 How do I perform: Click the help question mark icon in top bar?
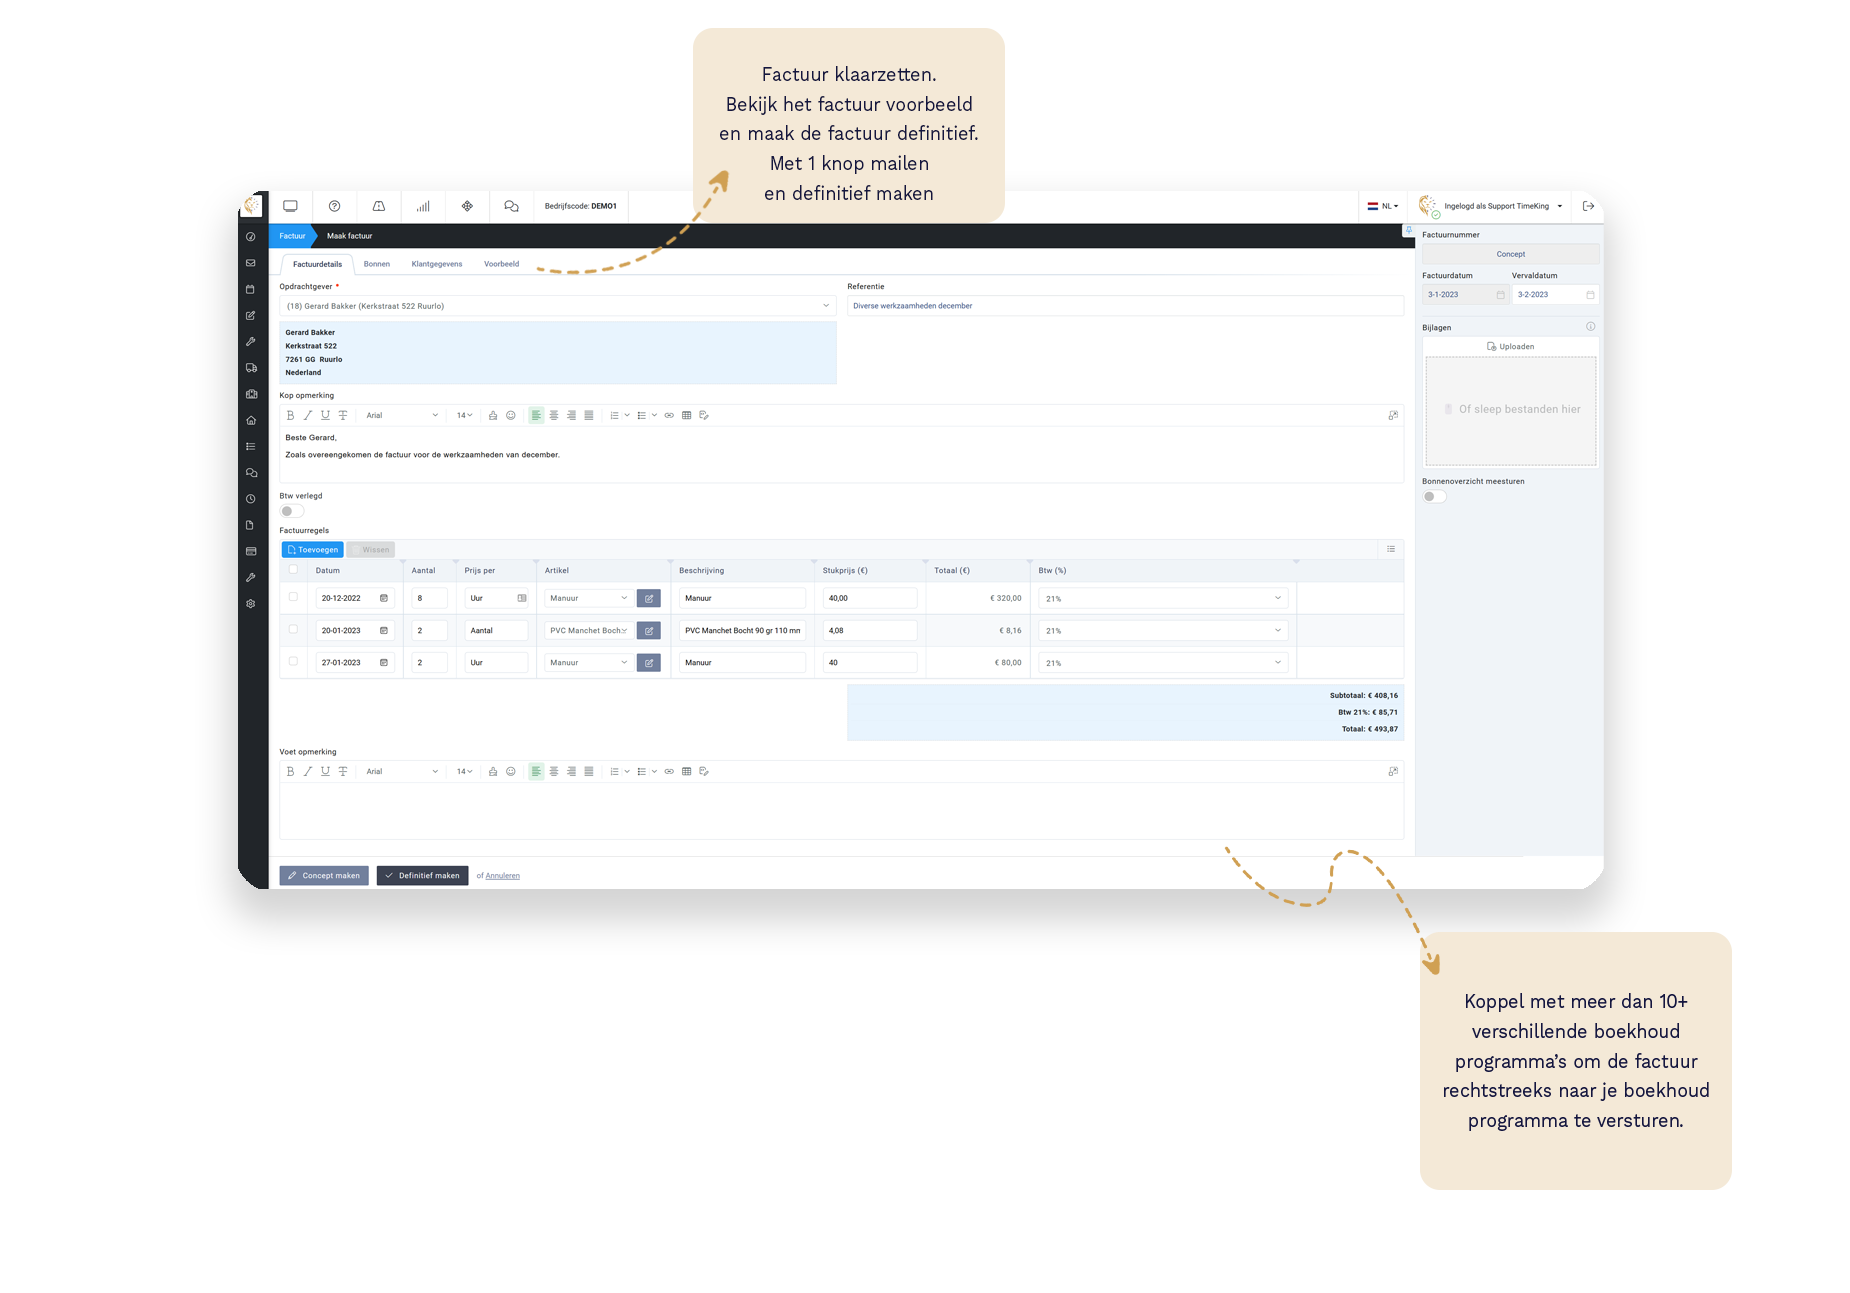point(335,206)
